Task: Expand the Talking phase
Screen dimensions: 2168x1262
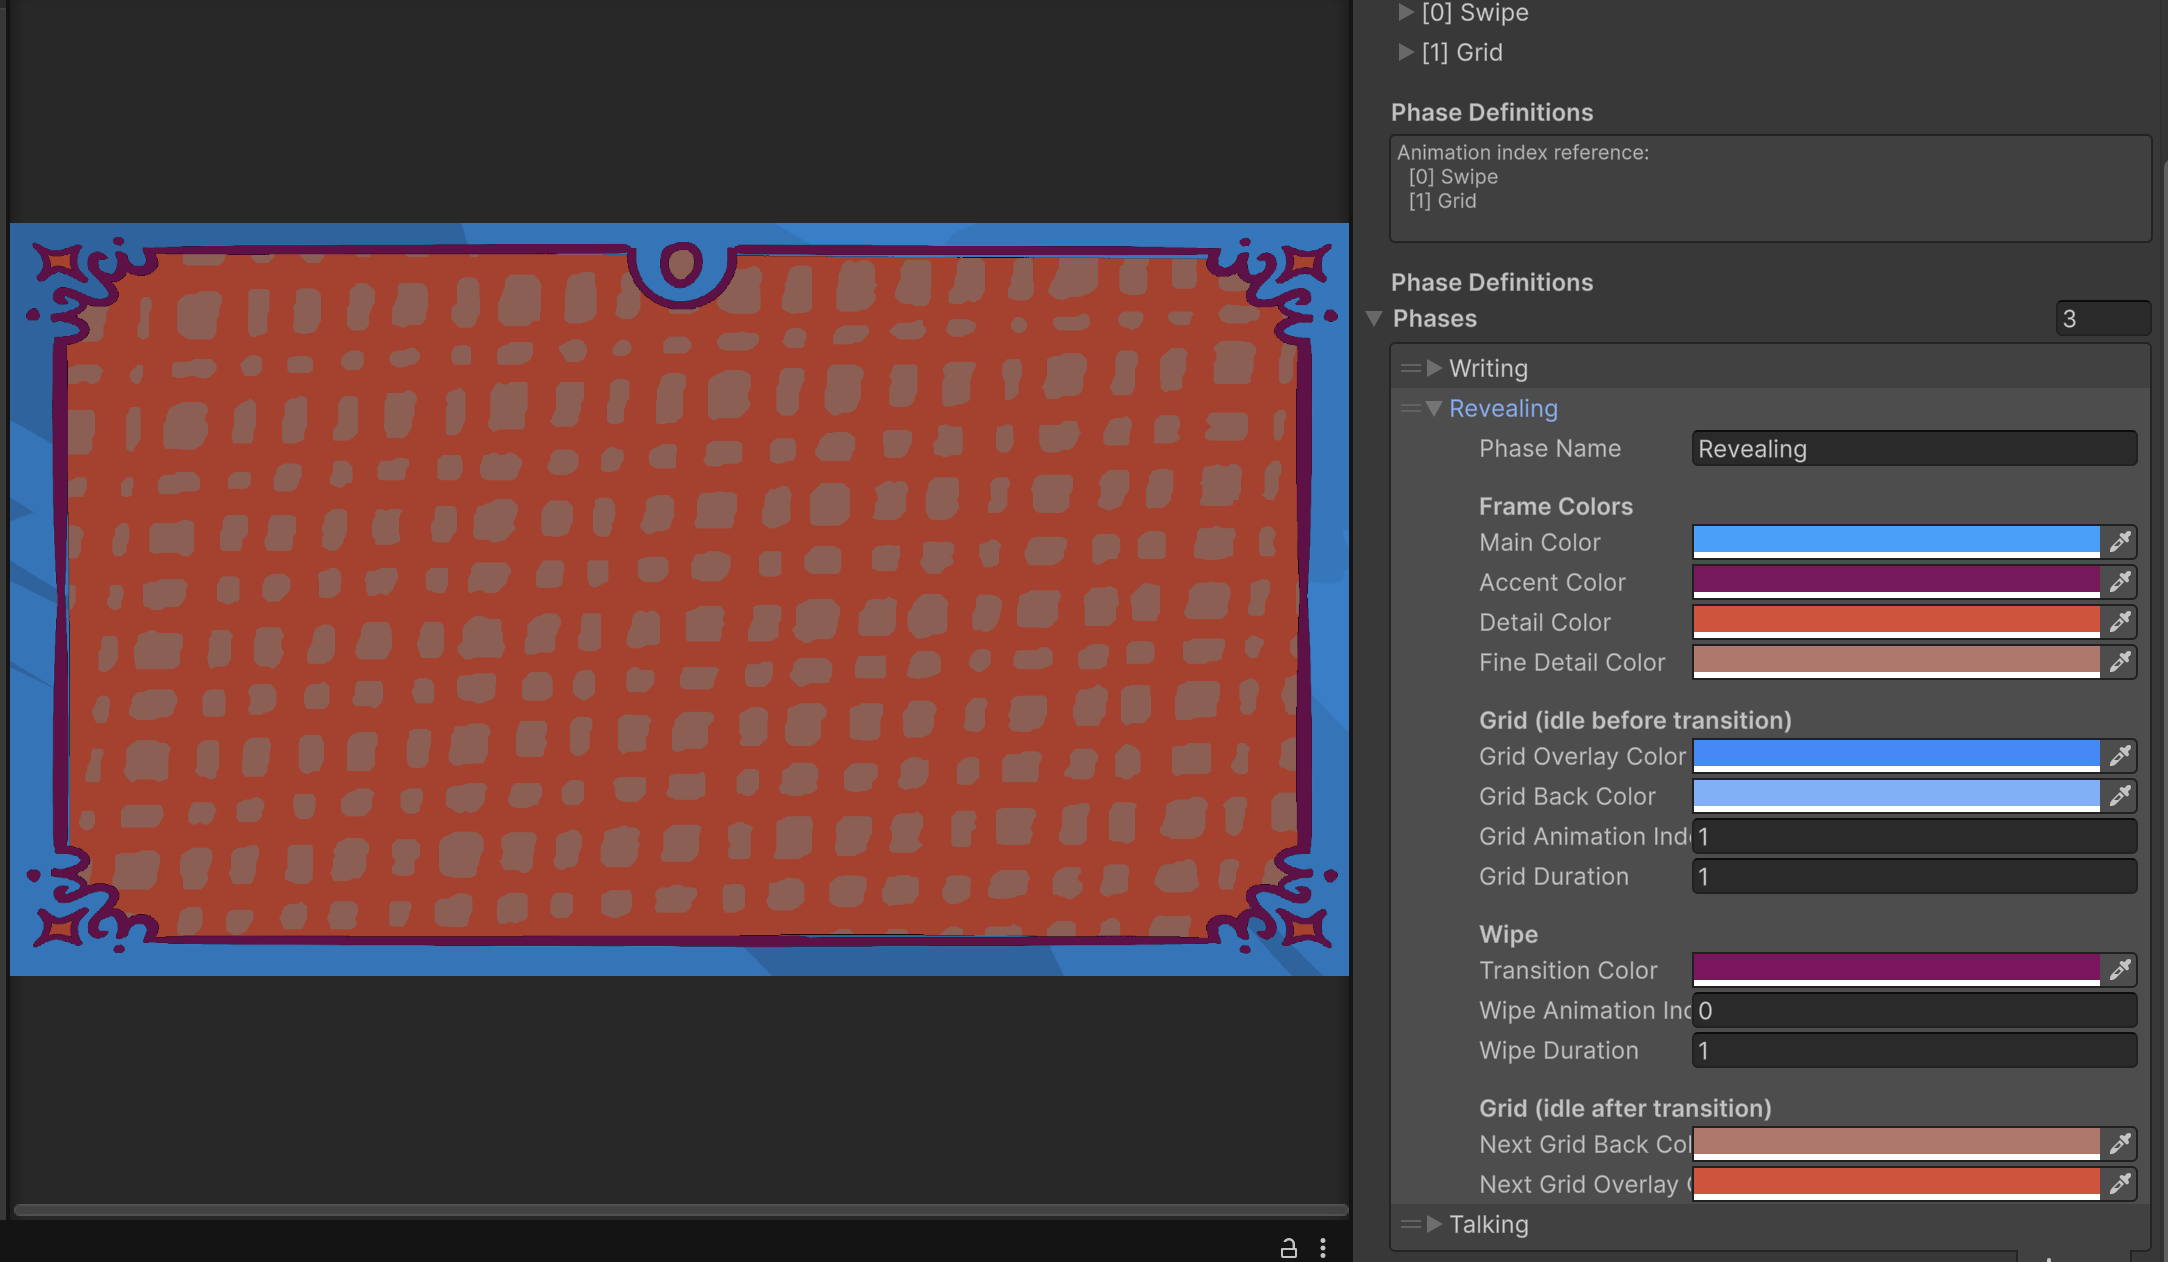Action: [x=1434, y=1224]
